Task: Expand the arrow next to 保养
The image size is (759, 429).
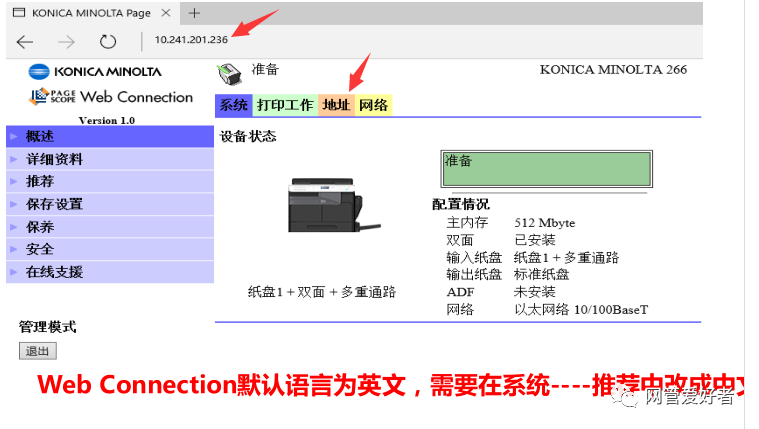Action: 14,227
